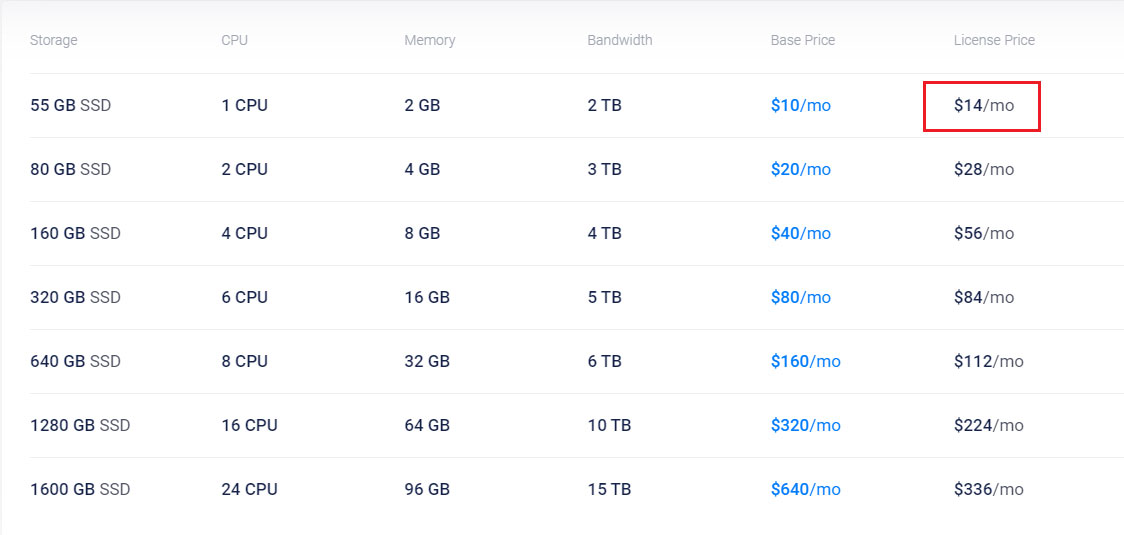This screenshot has width=1124, height=535.
Task: Select the 160 GB SSD storage cell
Action: click(75, 233)
